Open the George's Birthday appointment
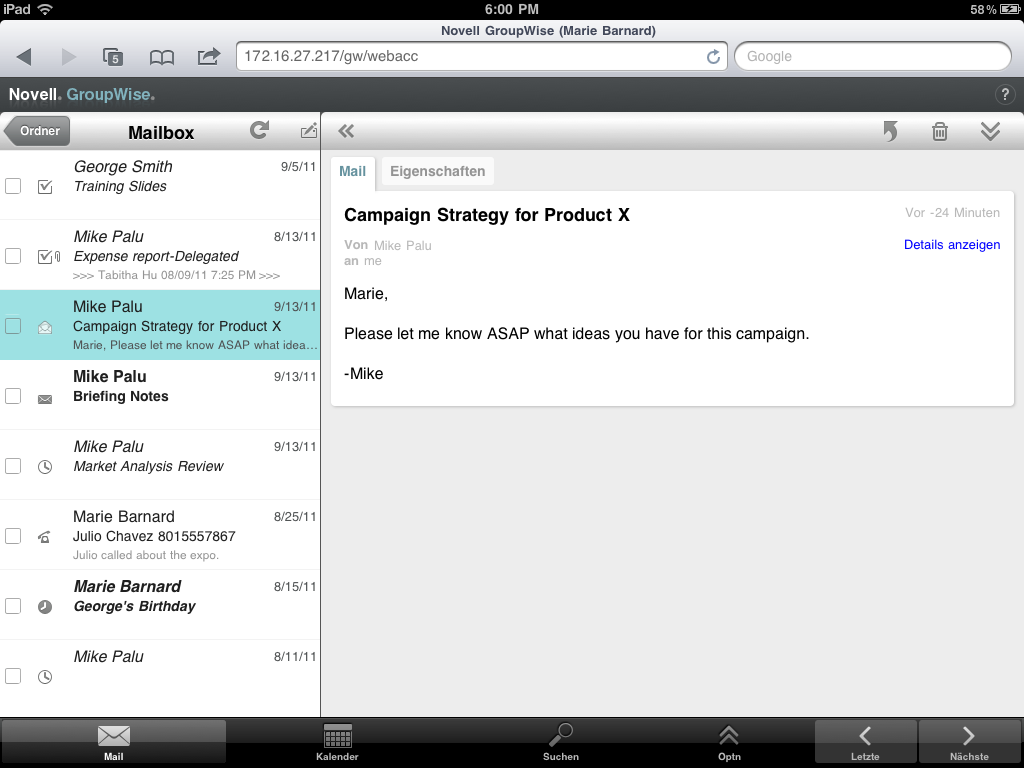The image size is (1024, 768). (x=160, y=605)
